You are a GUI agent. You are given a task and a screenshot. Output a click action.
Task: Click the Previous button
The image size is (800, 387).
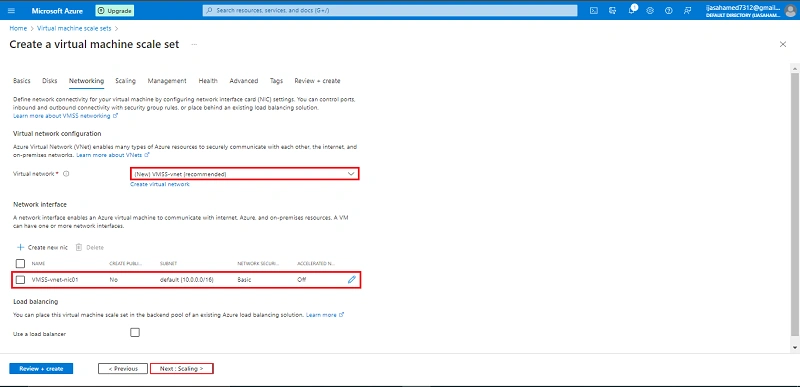(122, 368)
